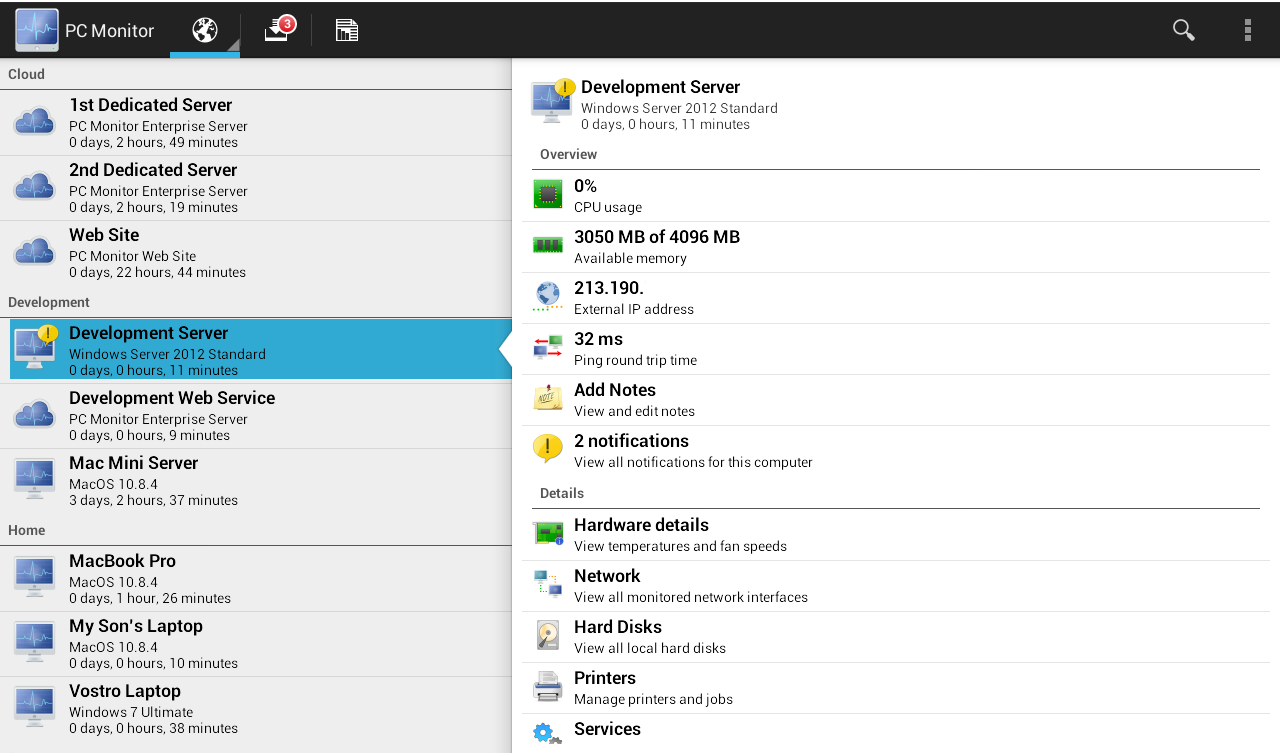1280x753 pixels.
Task: Click the Hardware details board icon
Action: (548, 533)
